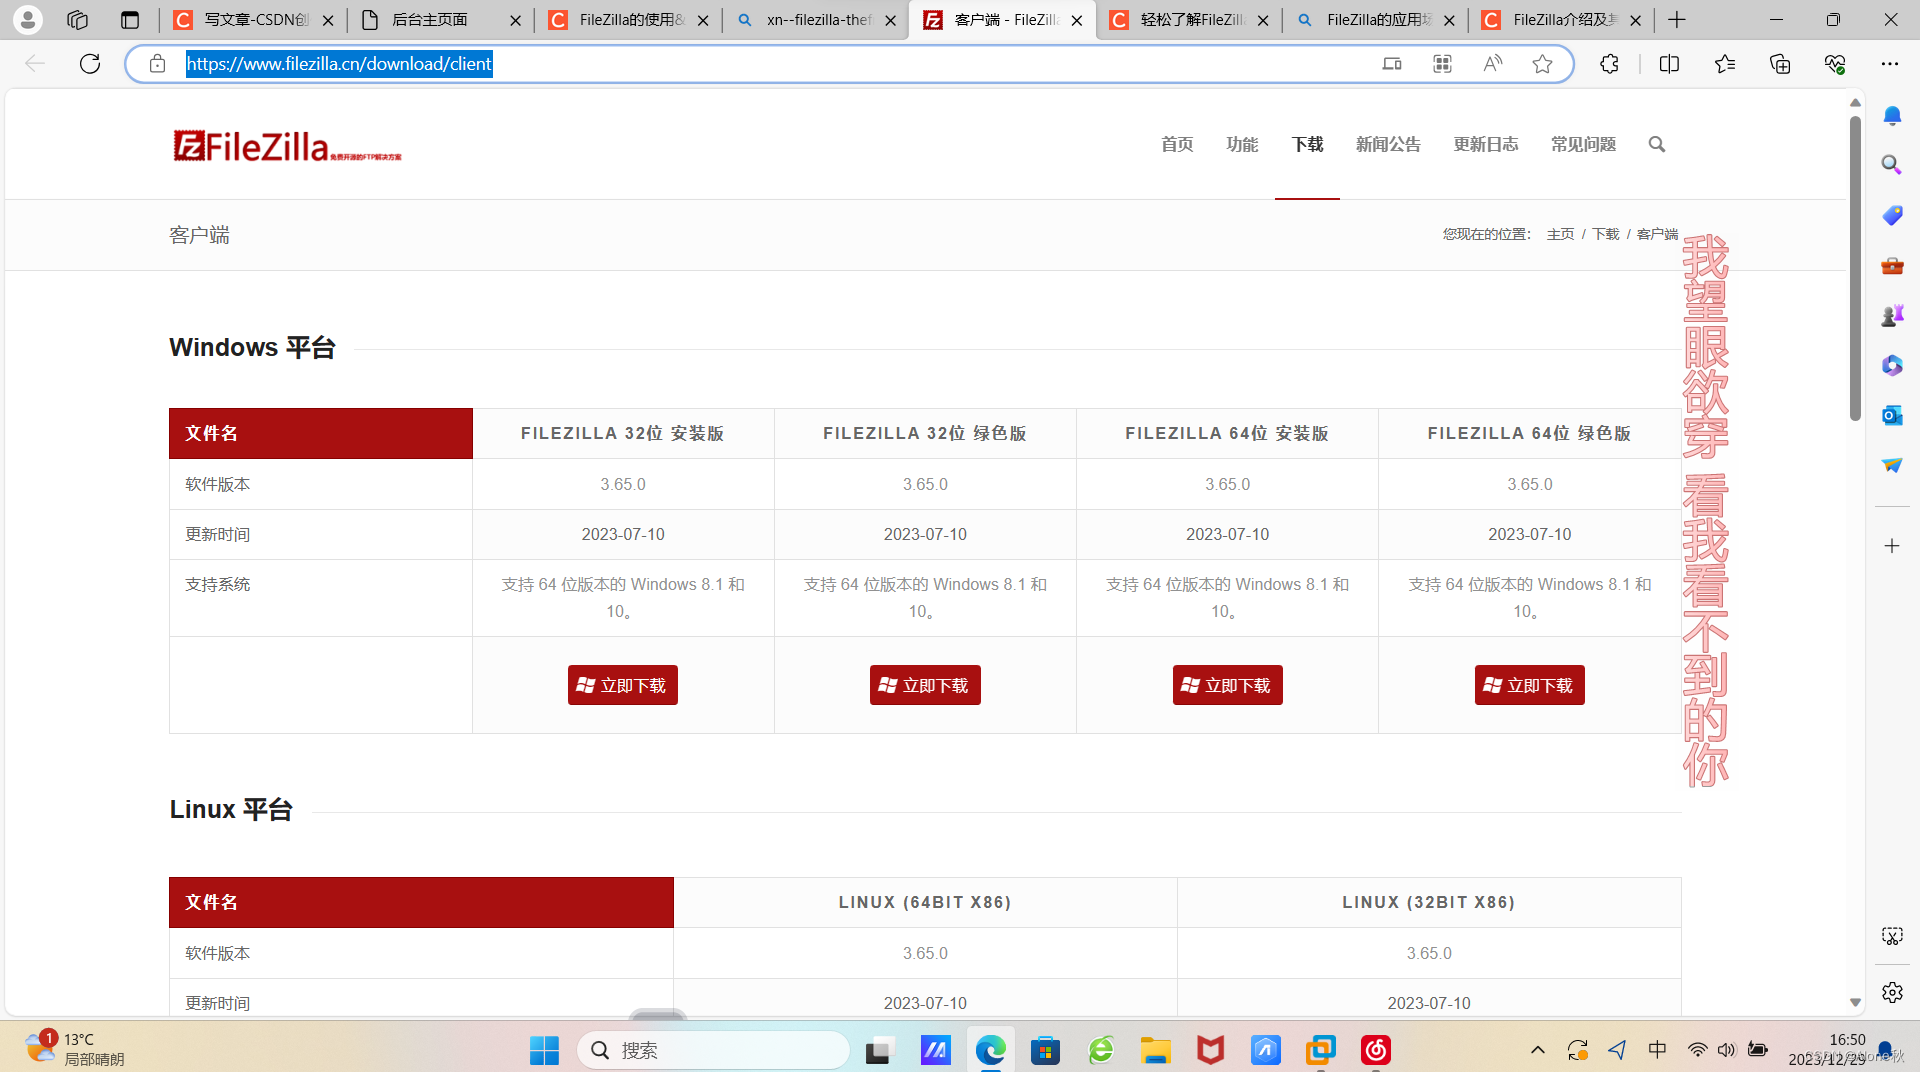This screenshot has width=1920, height=1072.
Task: Click the 主页 breadcrumb link
Action: pos(1560,234)
